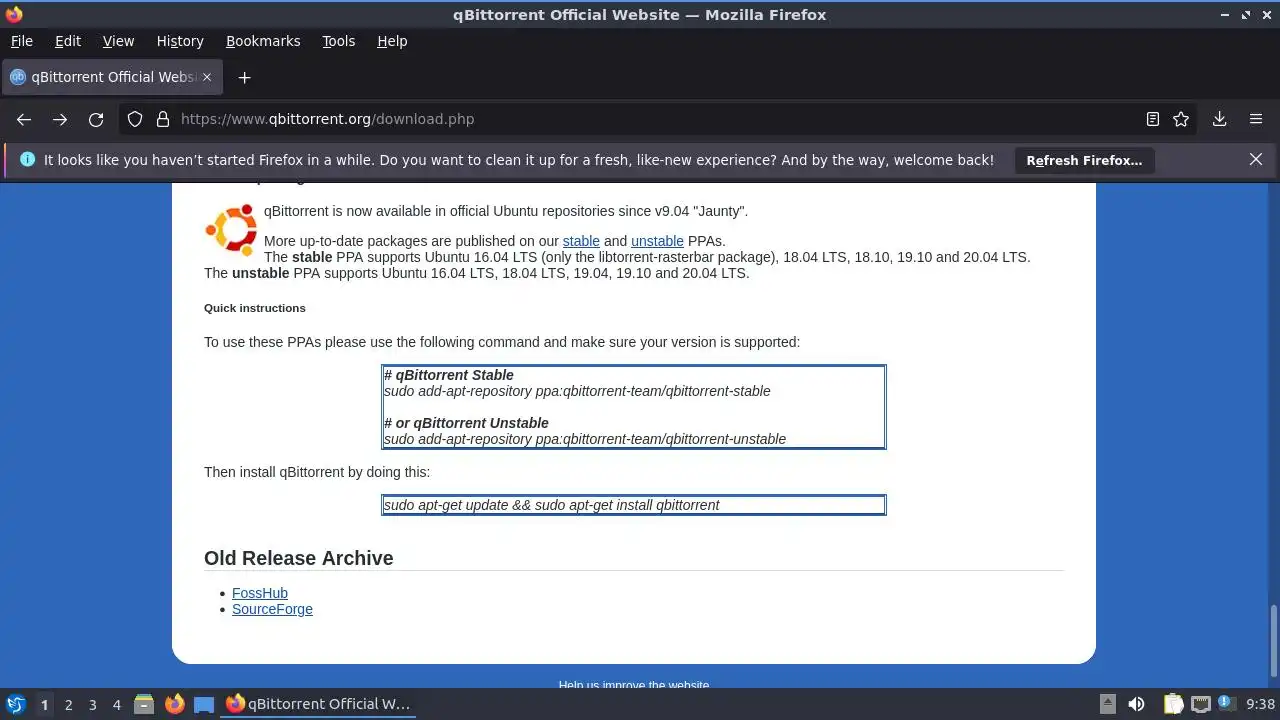Open the Firefox application hamburger menu
The width and height of the screenshot is (1280, 720).
pos(1256,119)
